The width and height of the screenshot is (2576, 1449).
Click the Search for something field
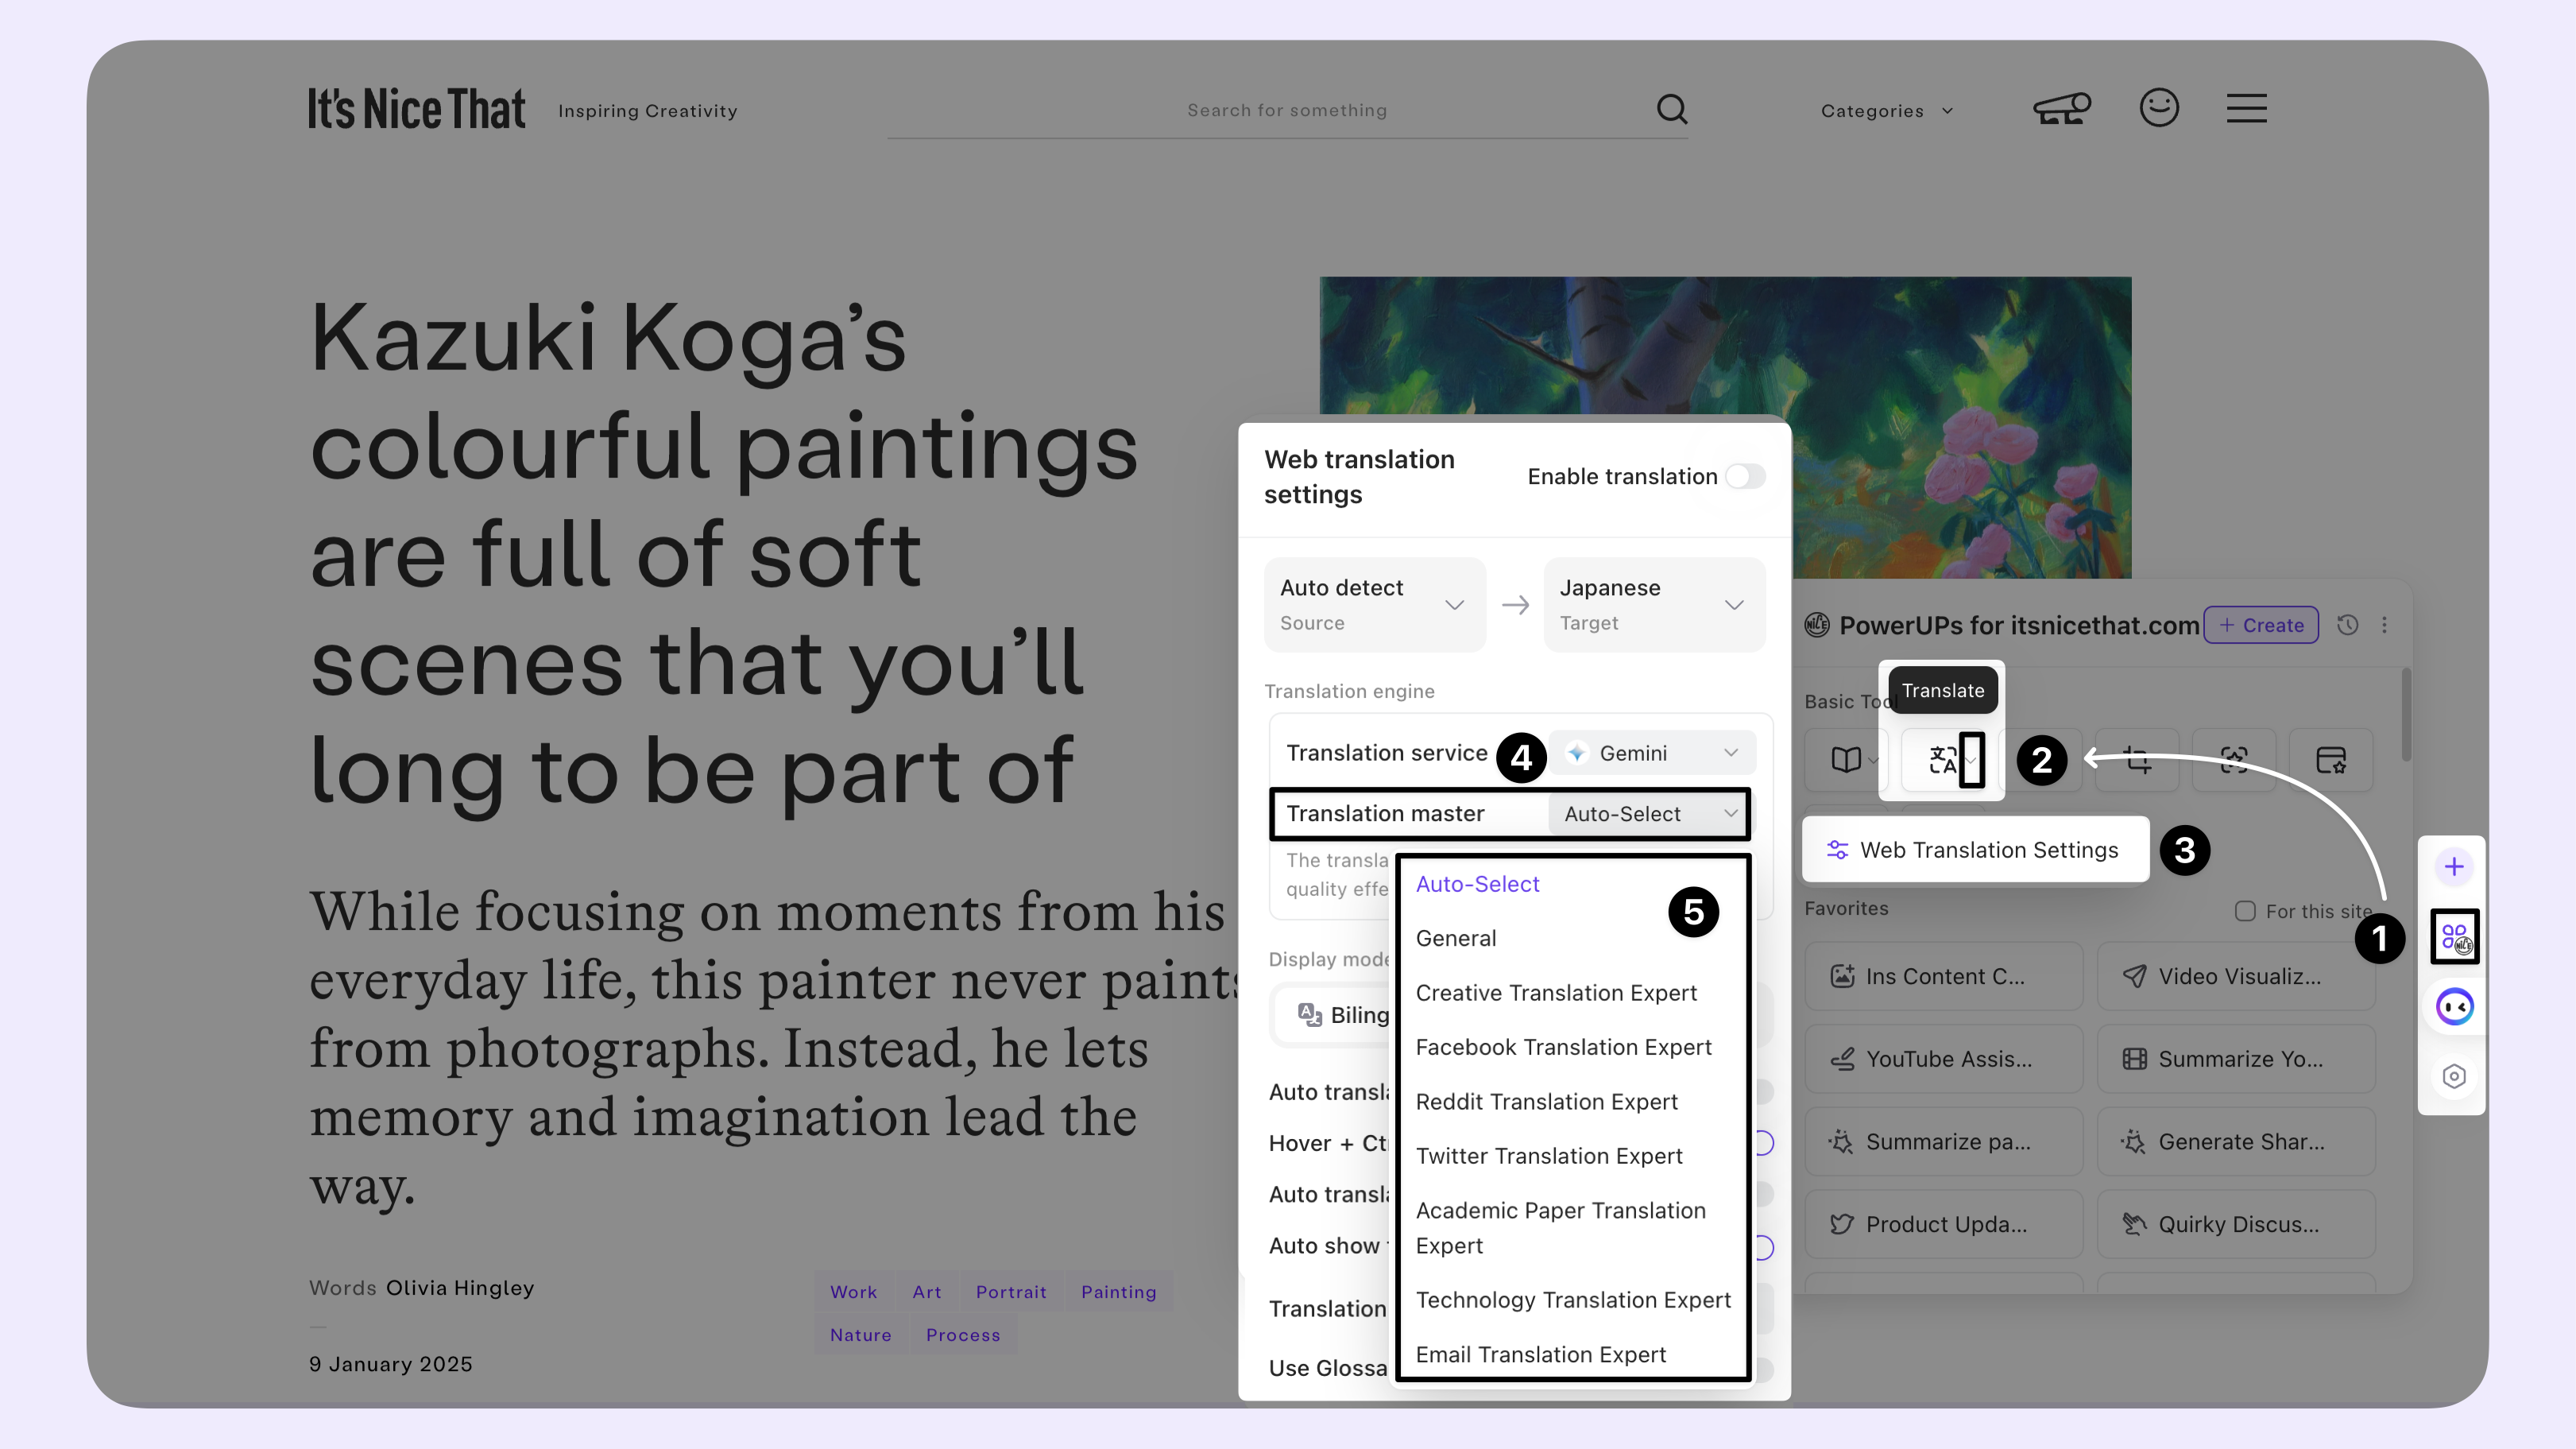(1286, 110)
